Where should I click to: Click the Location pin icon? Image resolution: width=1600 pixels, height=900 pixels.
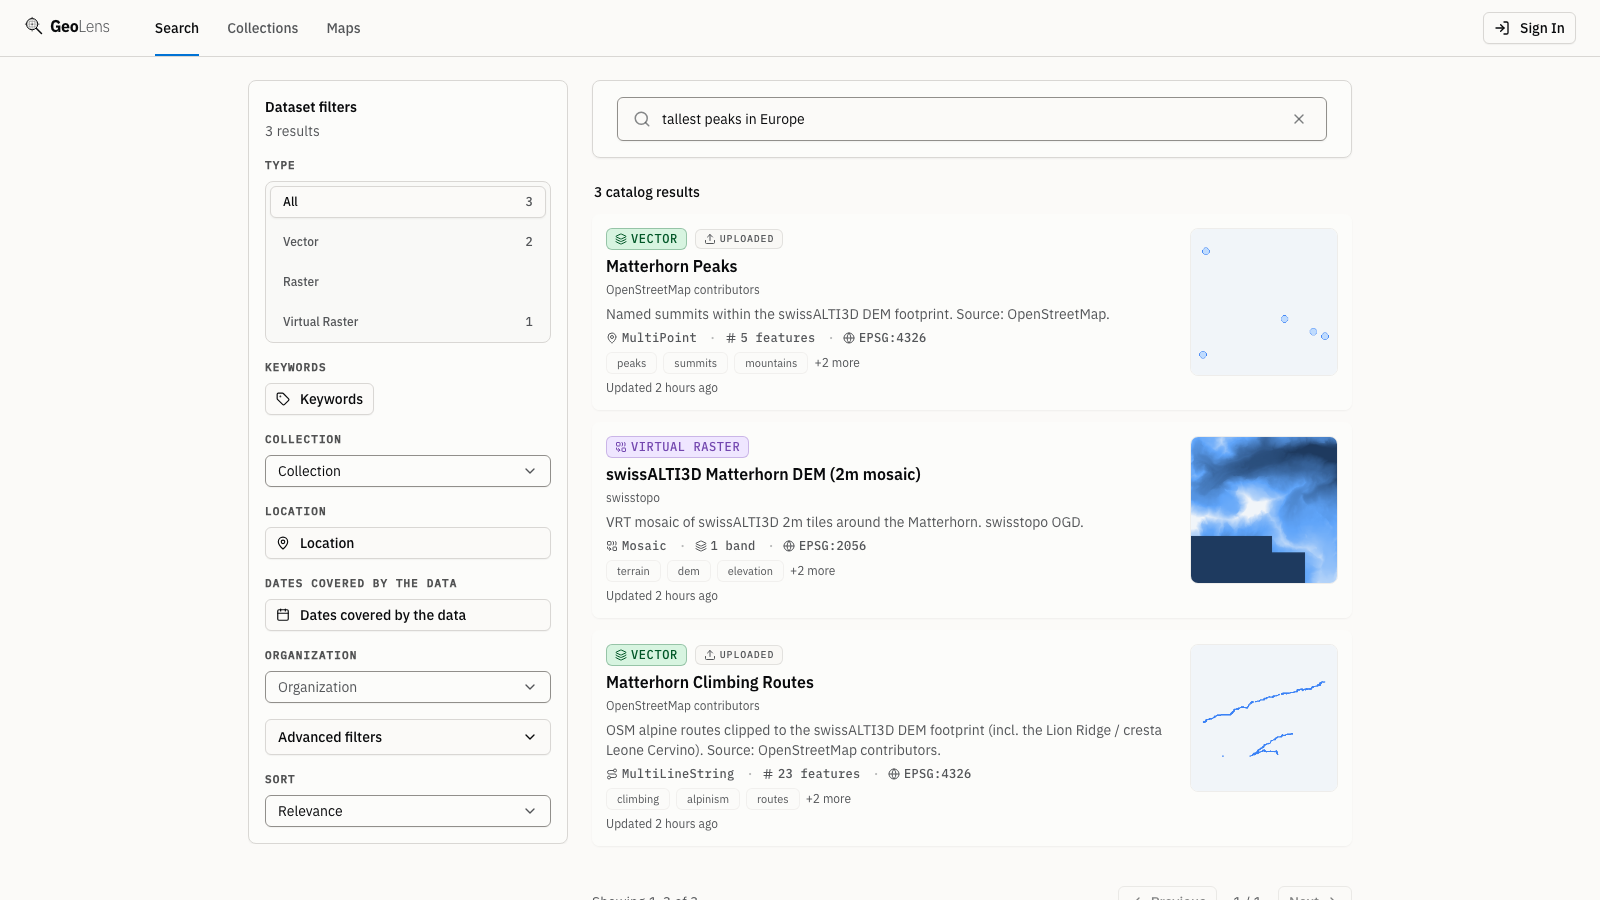click(283, 543)
